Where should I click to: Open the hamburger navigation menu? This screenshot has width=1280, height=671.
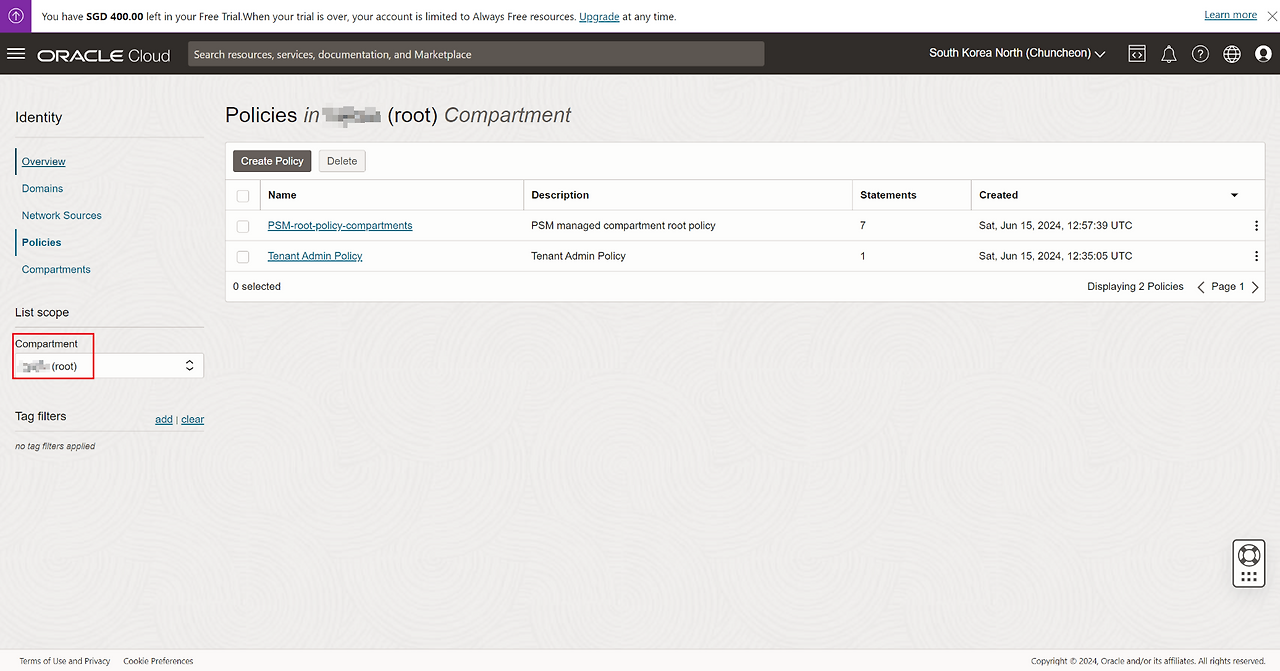(x=16, y=54)
